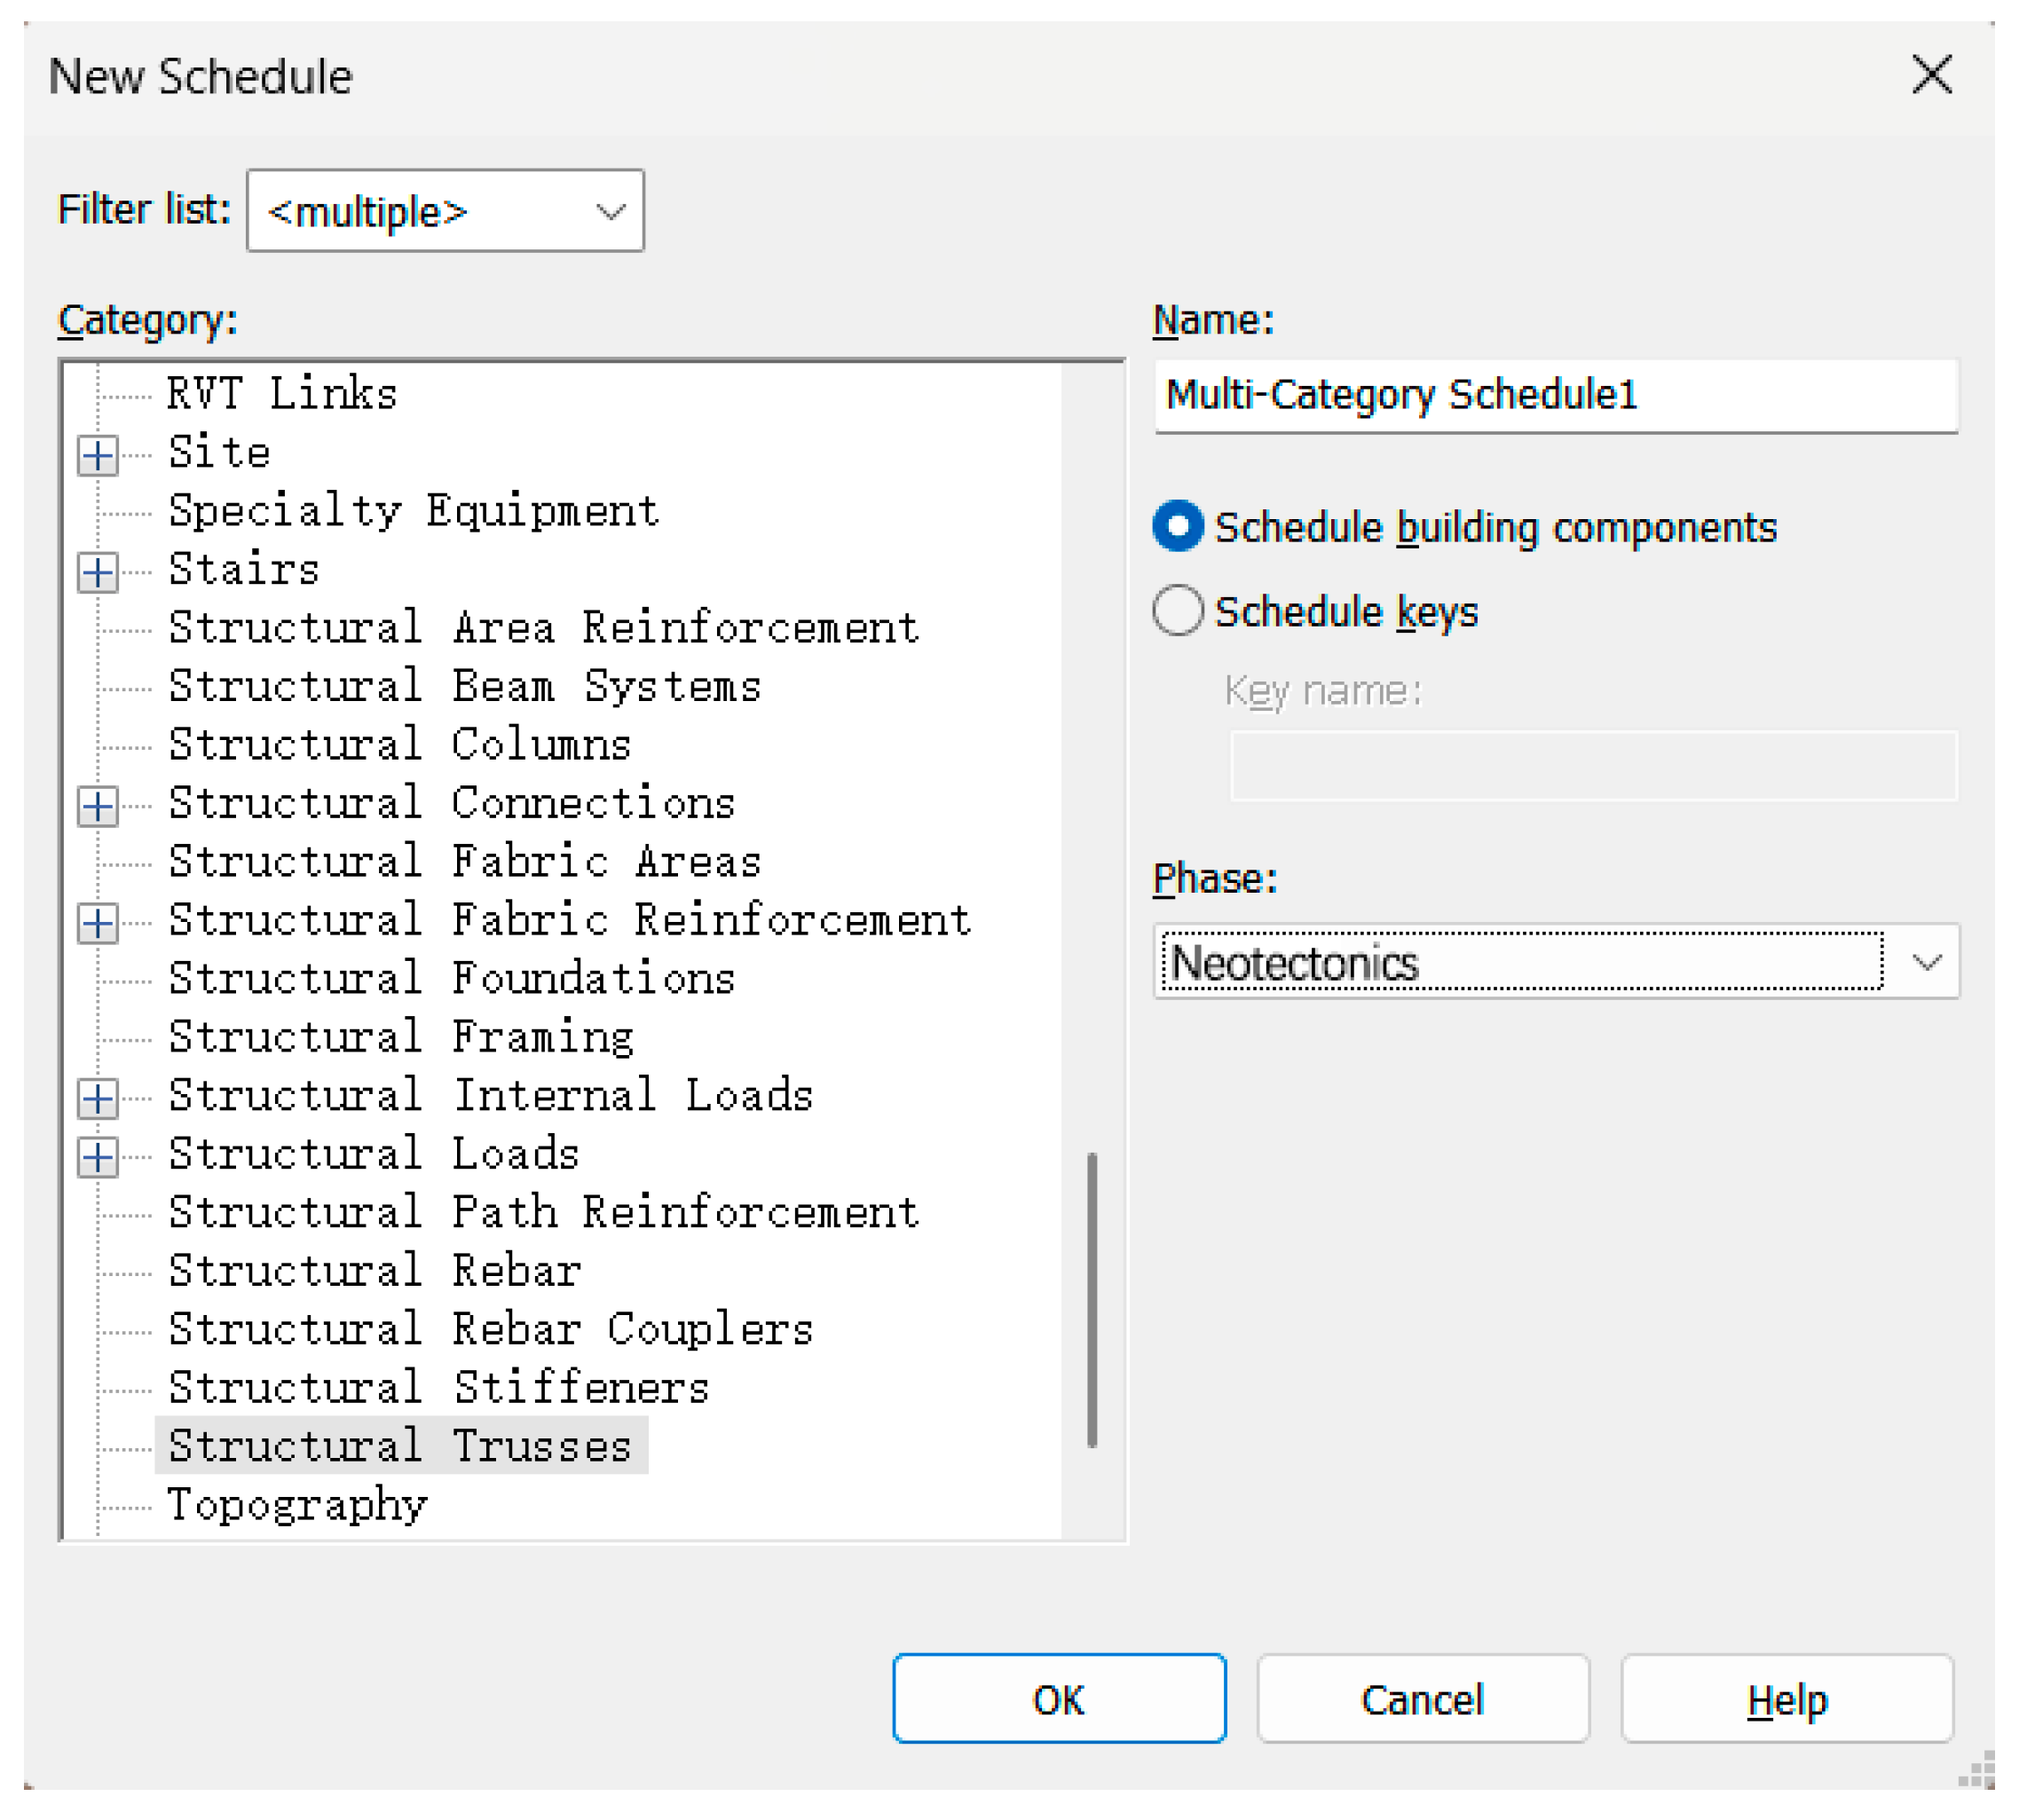This screenshot has width=2019, height=1820.
Task: Select Structural Rebar Couplers entry
Action: coord(490,1331)
